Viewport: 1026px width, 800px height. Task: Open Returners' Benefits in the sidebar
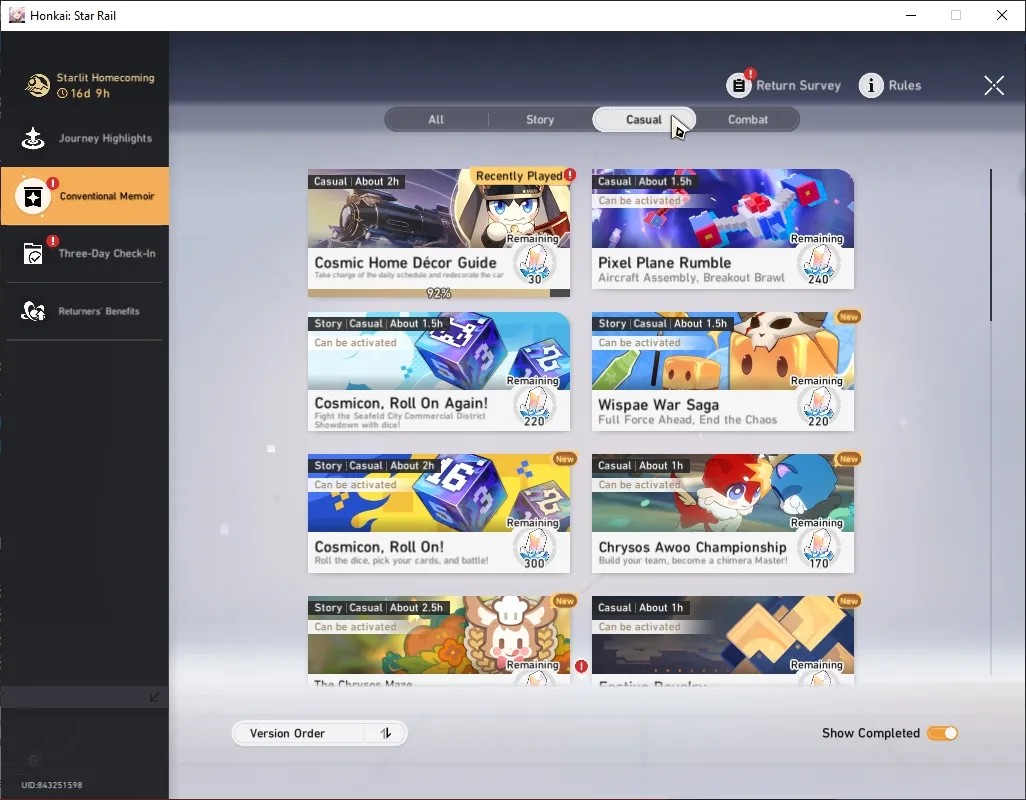pos(84,311)
